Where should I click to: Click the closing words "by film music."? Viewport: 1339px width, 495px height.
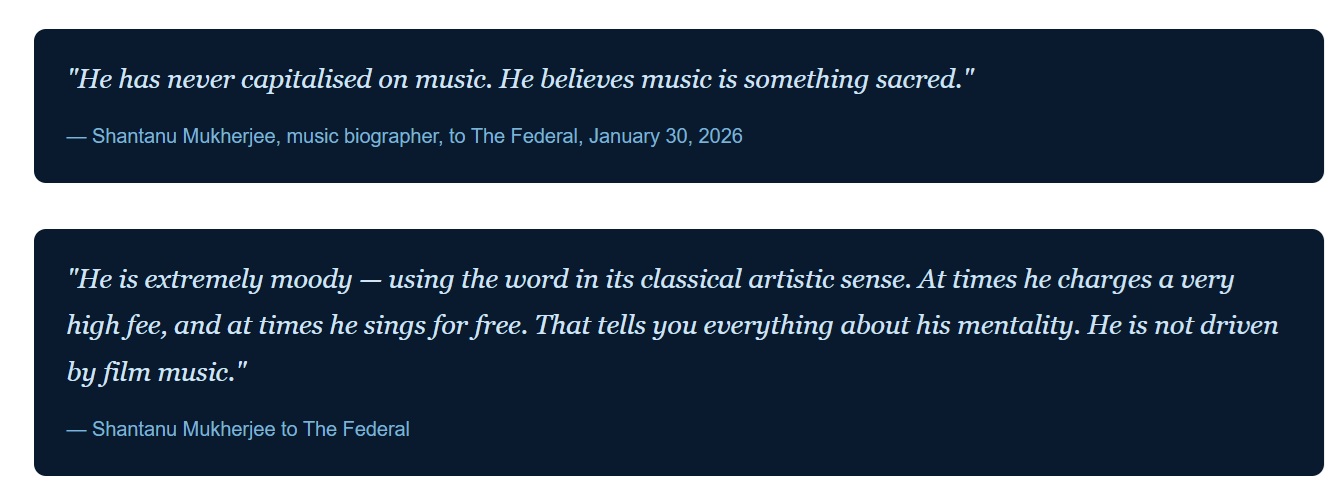point(156,373)
